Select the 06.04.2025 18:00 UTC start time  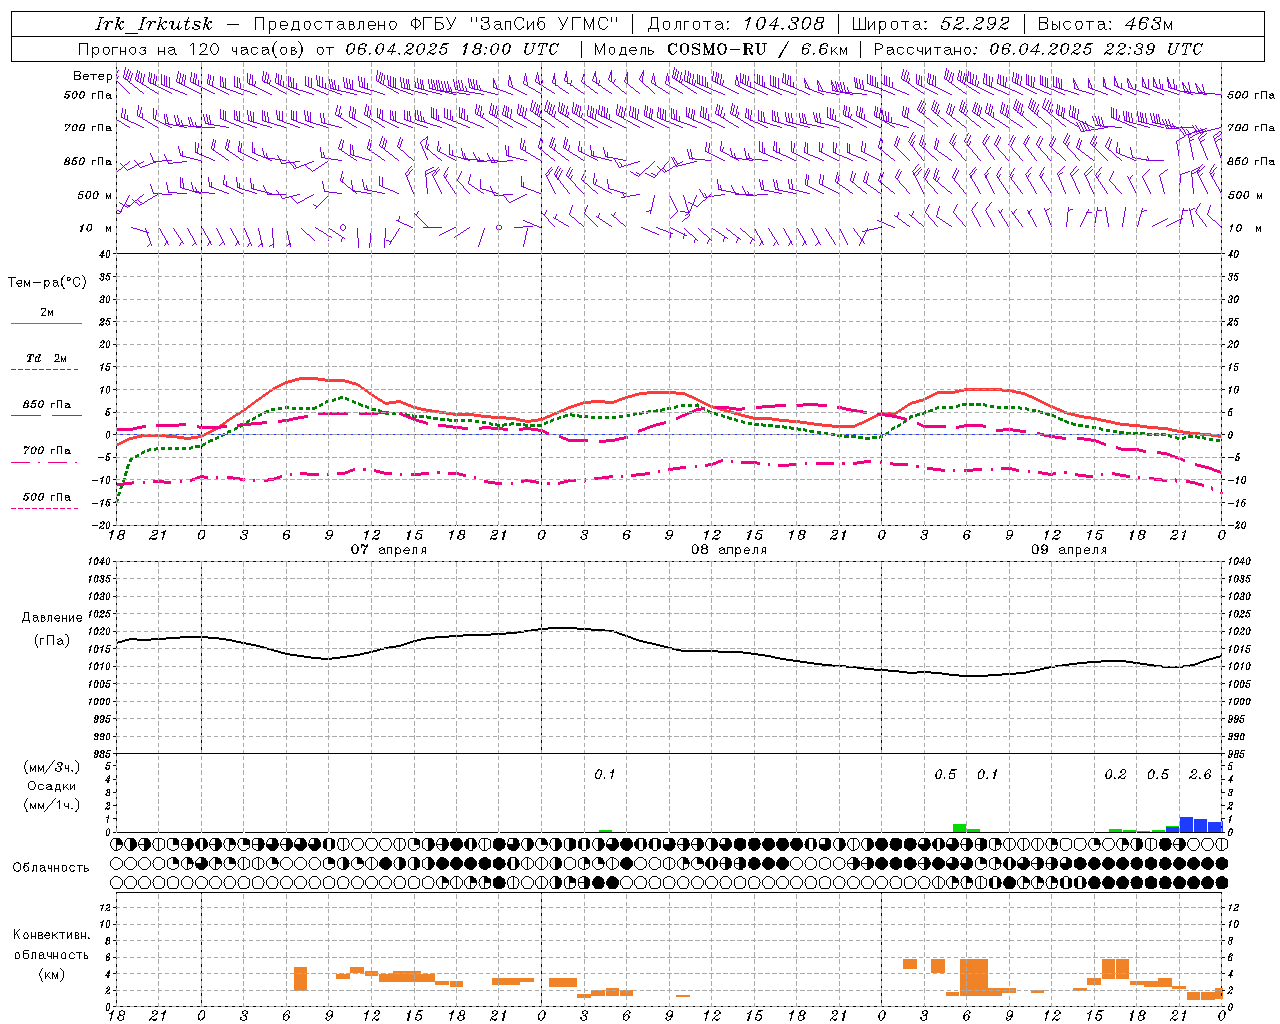coord(452,49)
